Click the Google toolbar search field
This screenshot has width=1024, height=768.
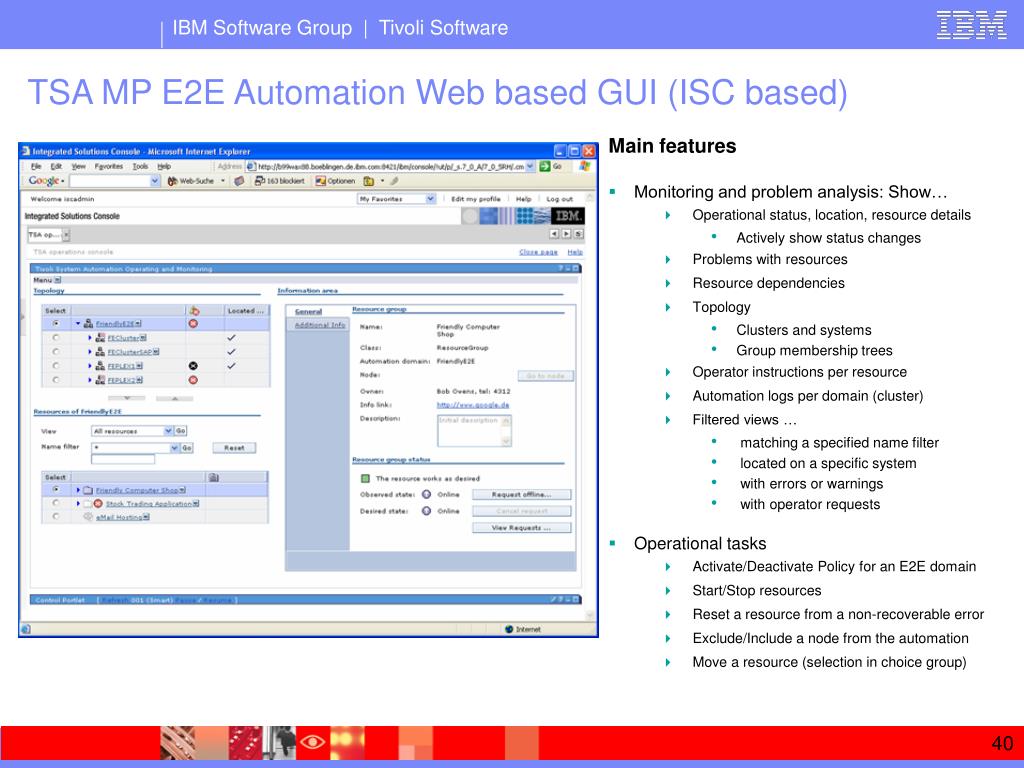[x=114, y=181]
